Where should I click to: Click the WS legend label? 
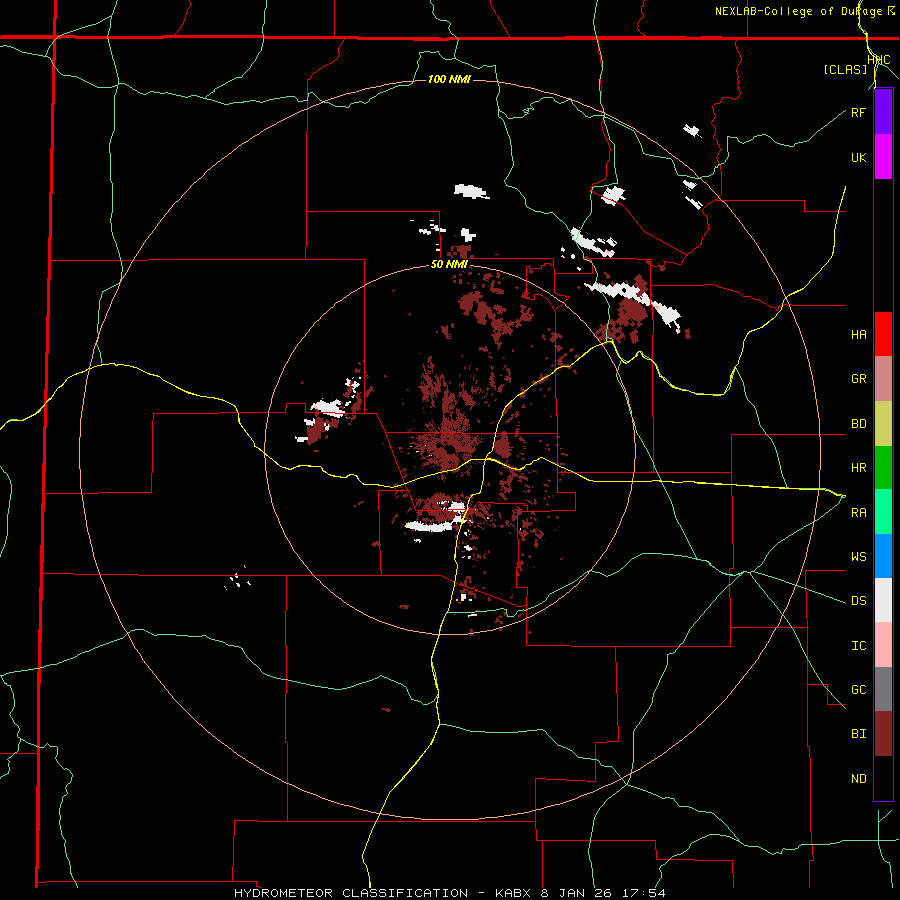tap(858, 557)
